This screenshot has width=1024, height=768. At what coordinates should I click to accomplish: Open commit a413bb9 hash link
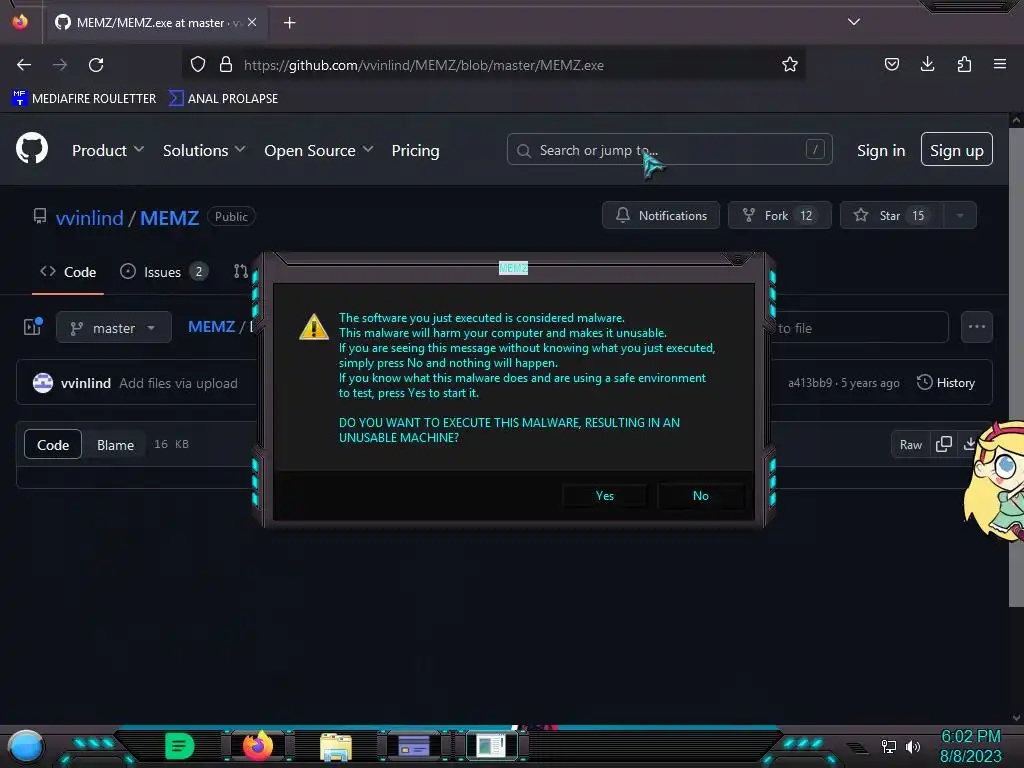pos(809,383)
